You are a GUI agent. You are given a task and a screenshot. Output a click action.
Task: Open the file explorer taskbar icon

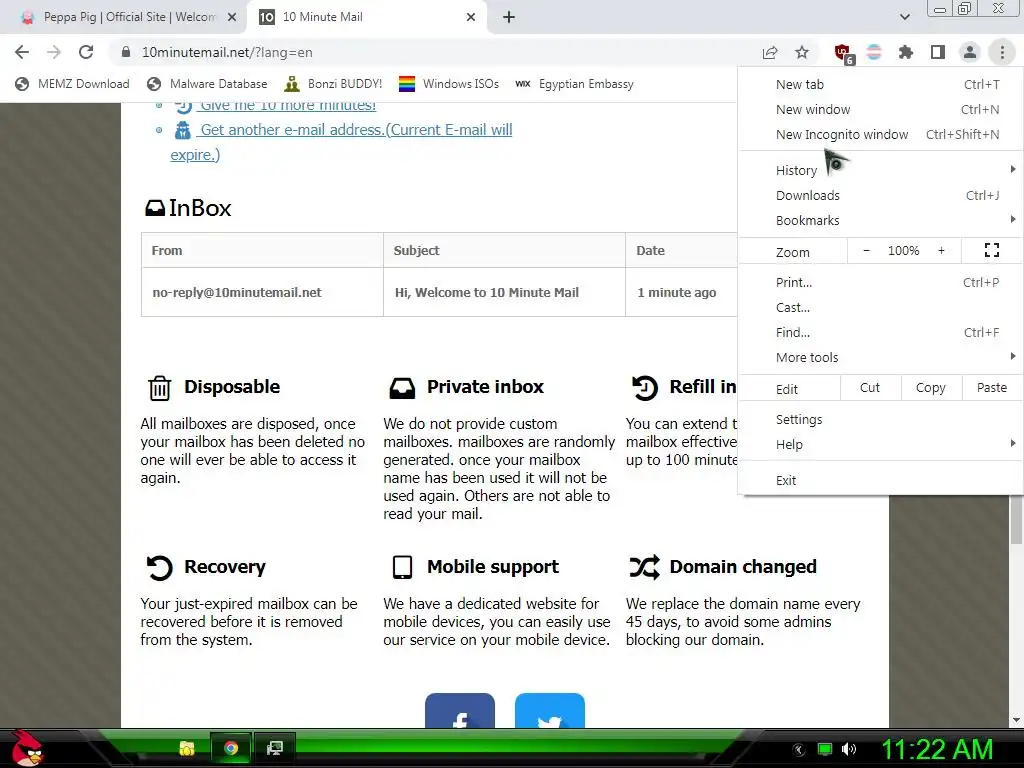pyautogui.click(x=187, y=748)
